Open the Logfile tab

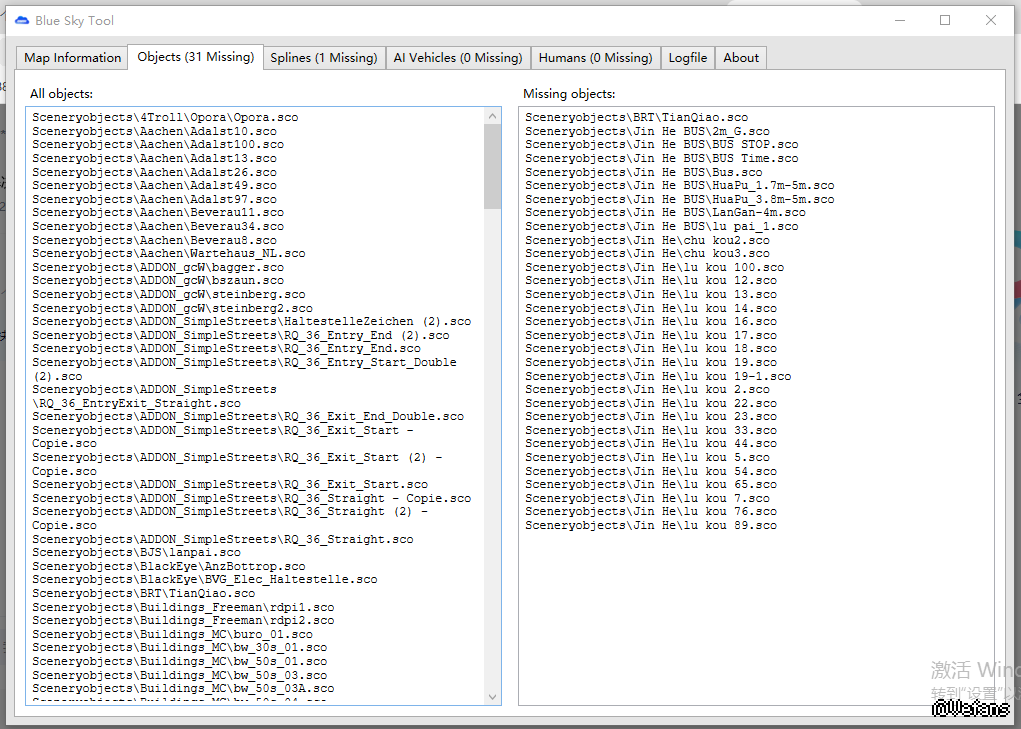click(x=688, y=58)
